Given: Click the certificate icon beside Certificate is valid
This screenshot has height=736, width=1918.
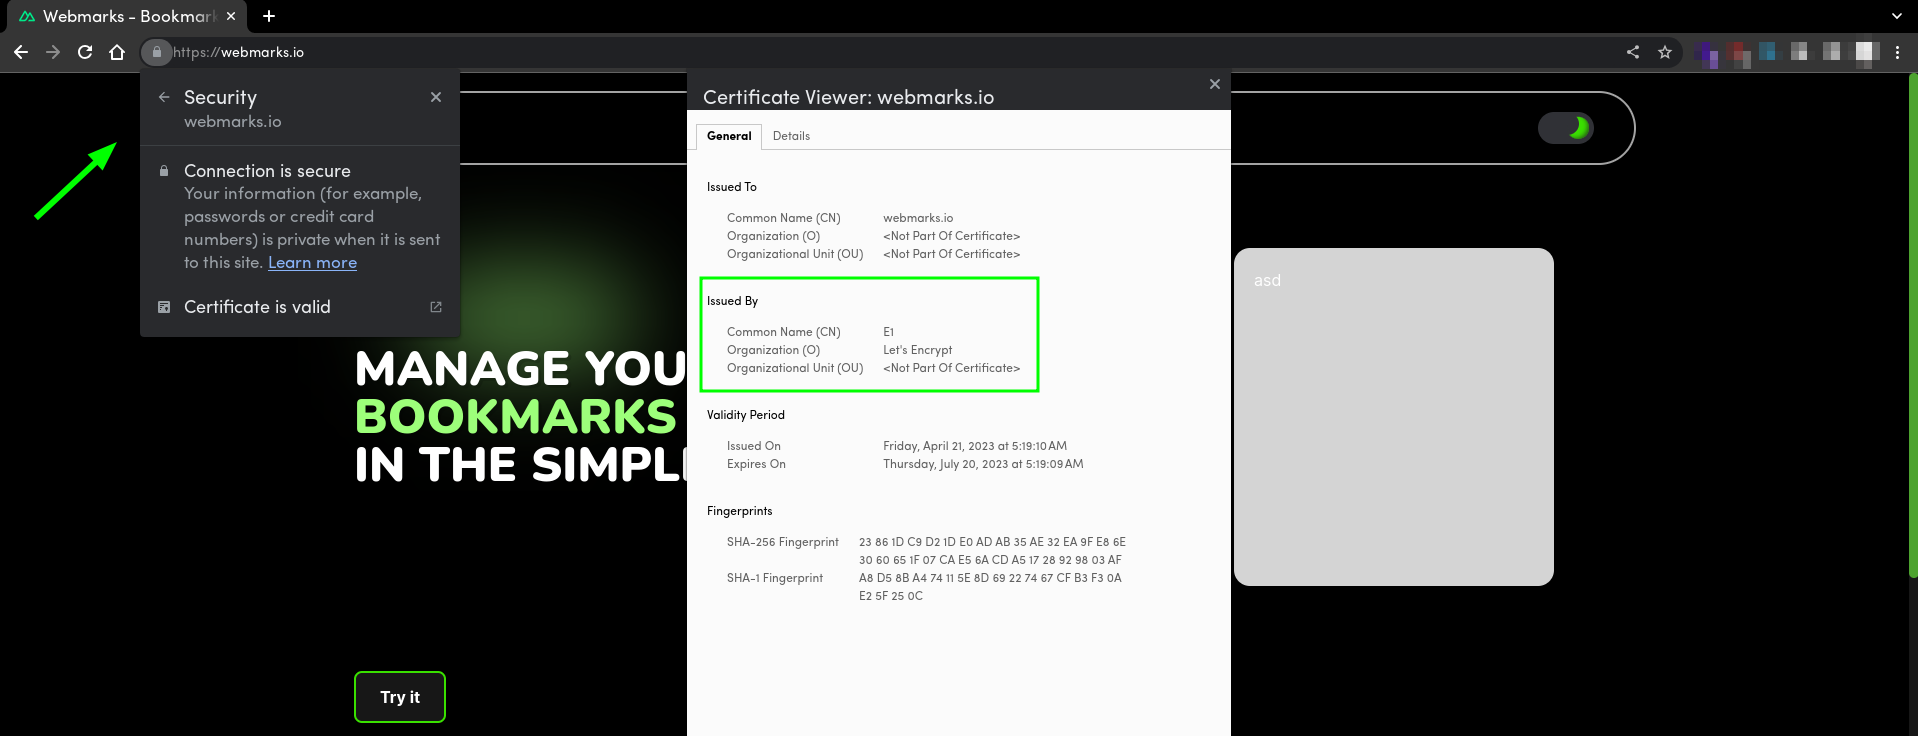Looking at the screenshot, I should pyautogui.click(x=164, y=307).
